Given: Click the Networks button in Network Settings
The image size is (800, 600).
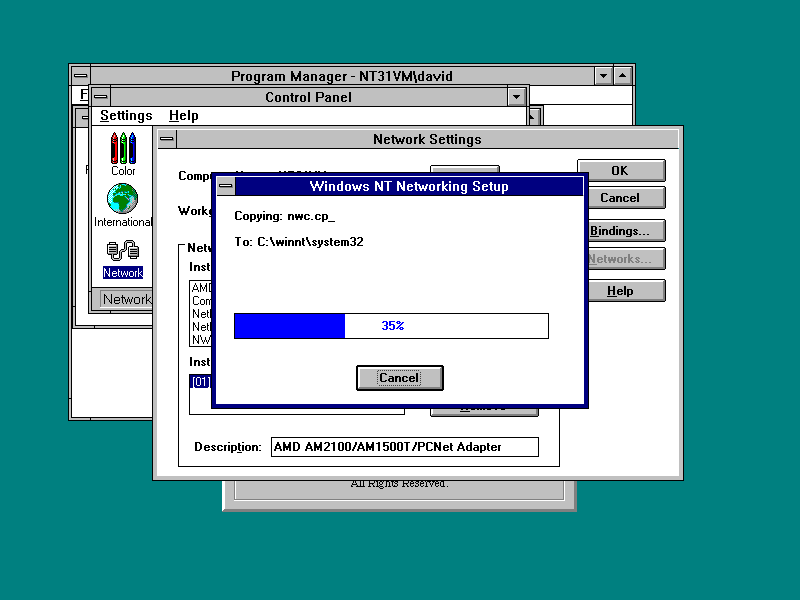Looking at the screenshot, I should point(627,259).
